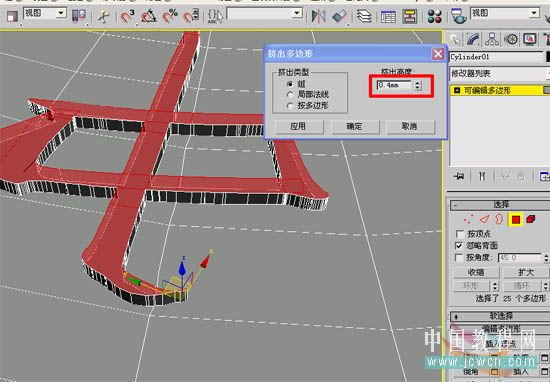Click the Use Pivot Point Center icon
The width and height of the screenshot is (550, 382).
tap(79, 16)
